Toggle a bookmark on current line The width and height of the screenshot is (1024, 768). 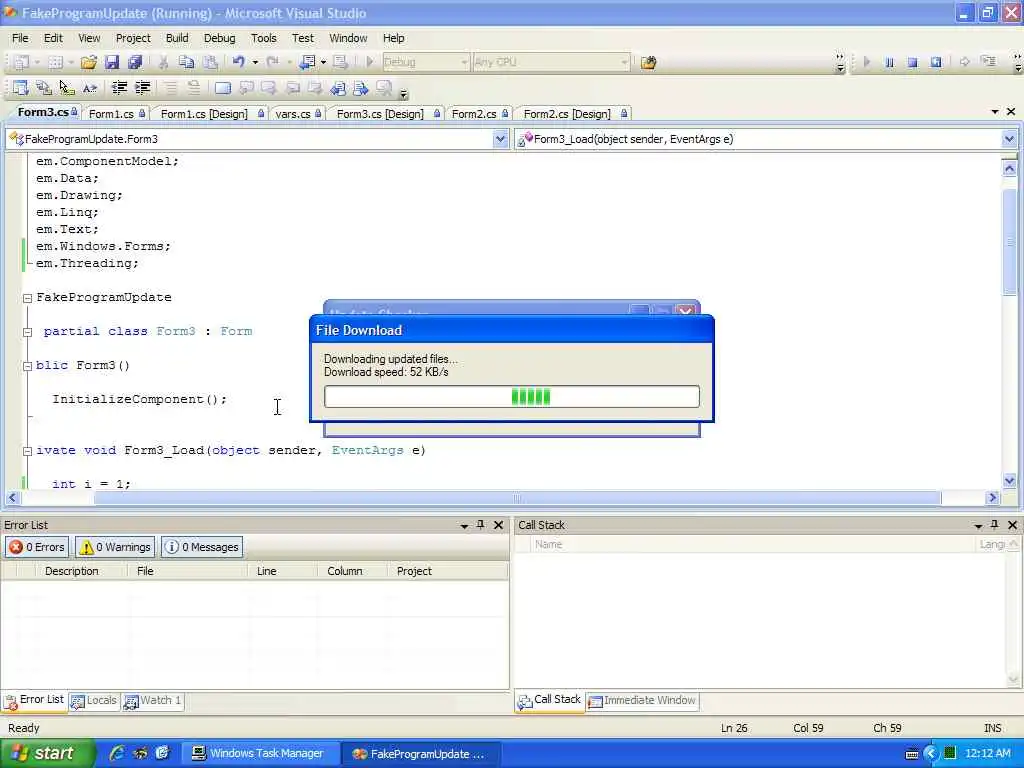click(223, 88)
